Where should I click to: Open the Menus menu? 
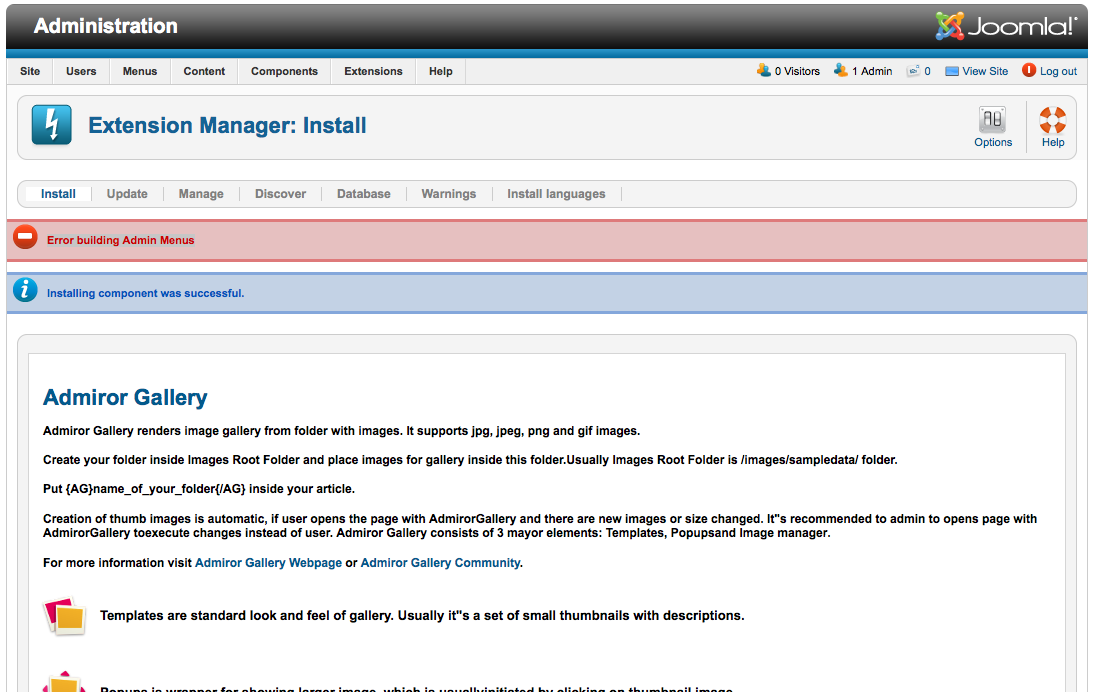pos(140,71)
